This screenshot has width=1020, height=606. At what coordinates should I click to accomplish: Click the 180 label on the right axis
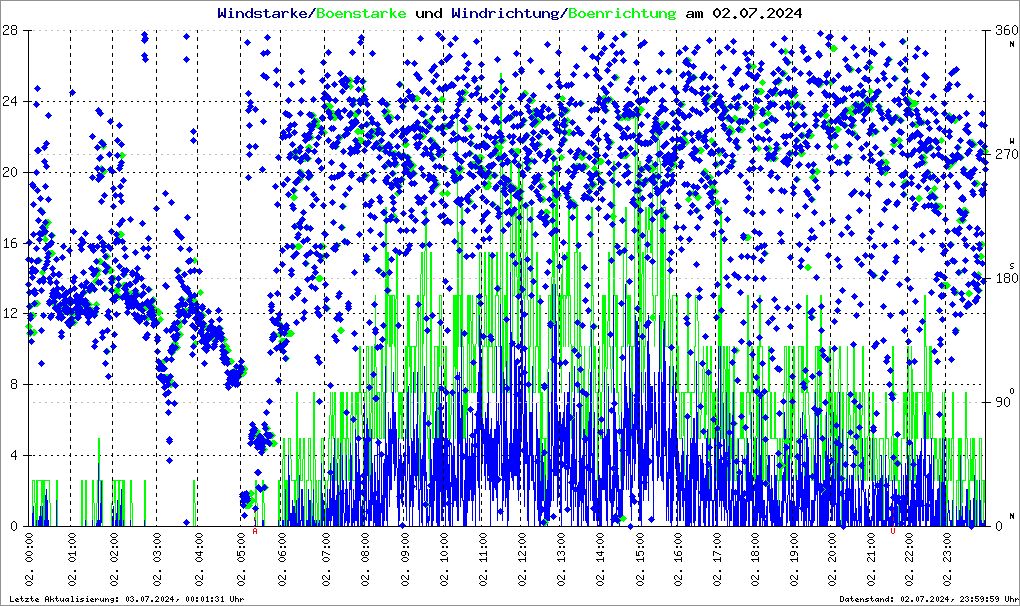pyautogui.click(x=1006, y=278)
